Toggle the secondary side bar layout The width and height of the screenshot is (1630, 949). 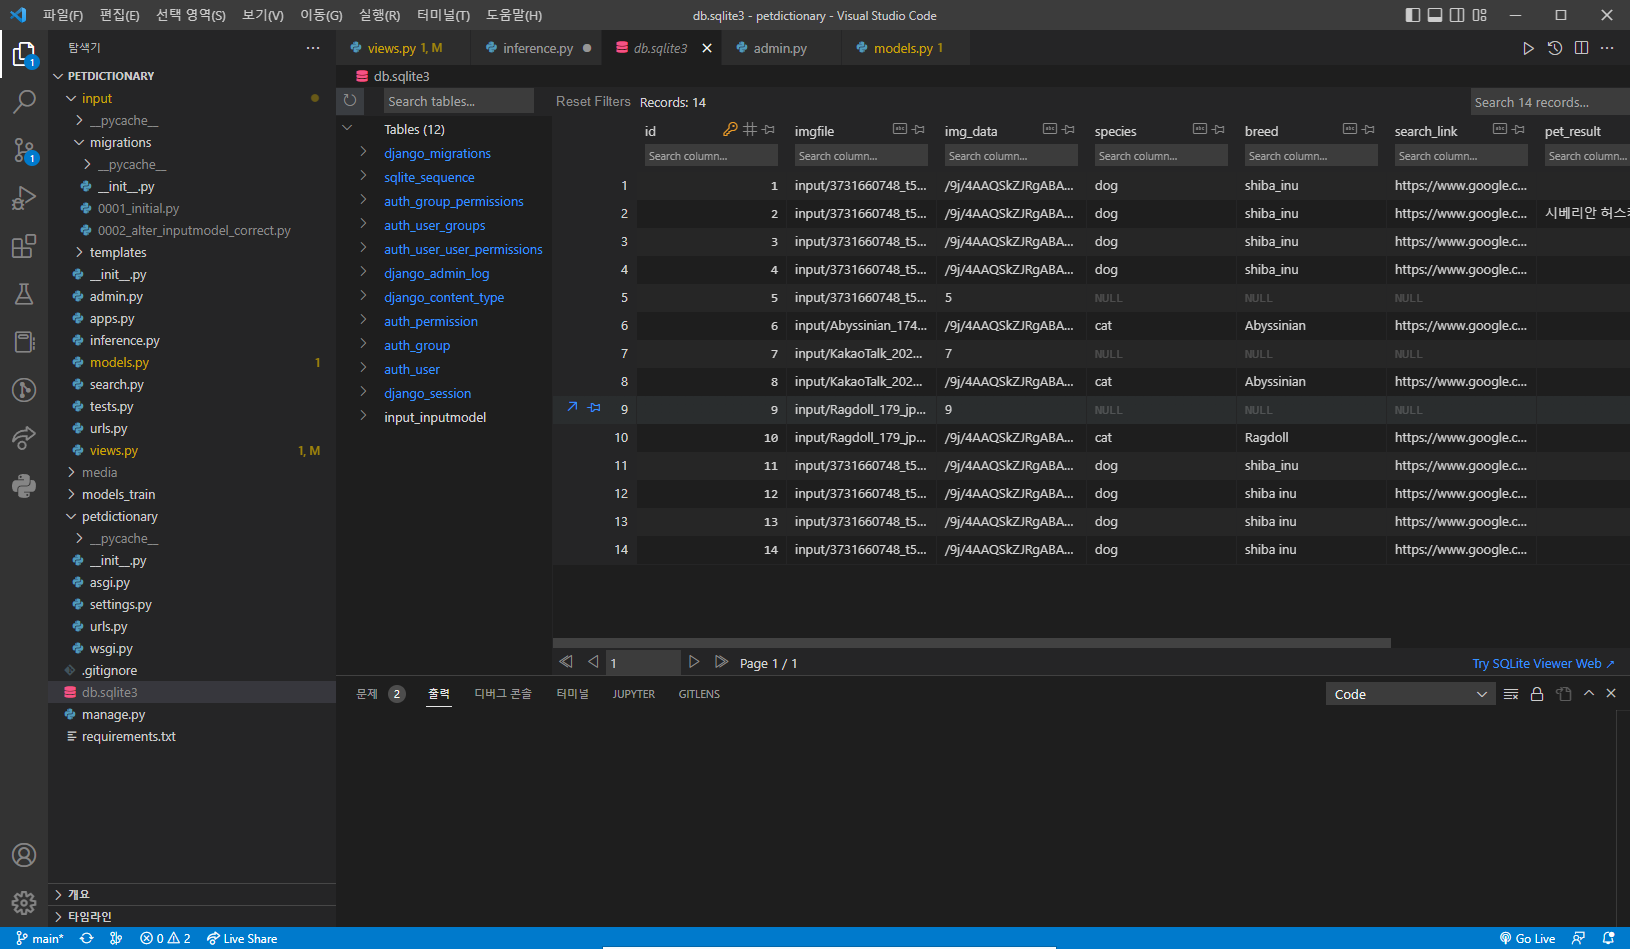(1457, 15)
